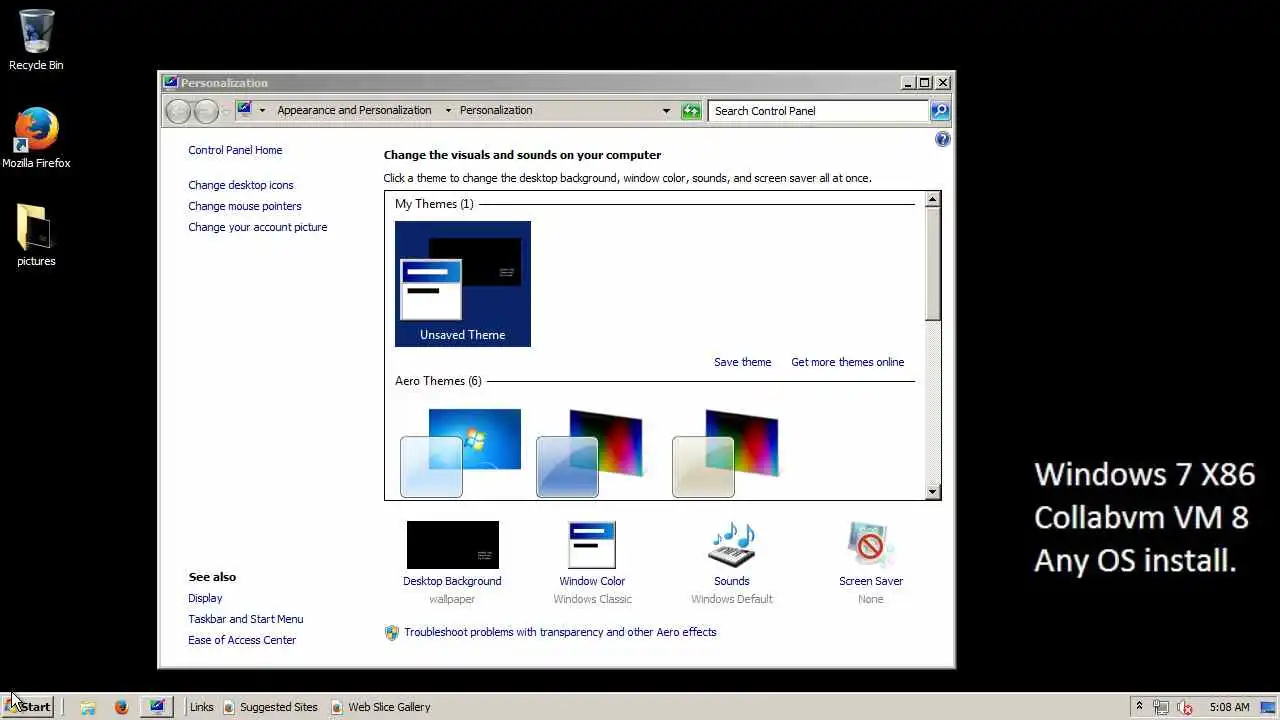The width and height of the screenshot is (1280, 720).
Task: Click the green refresh button in address bar
Action: point(691,111)
